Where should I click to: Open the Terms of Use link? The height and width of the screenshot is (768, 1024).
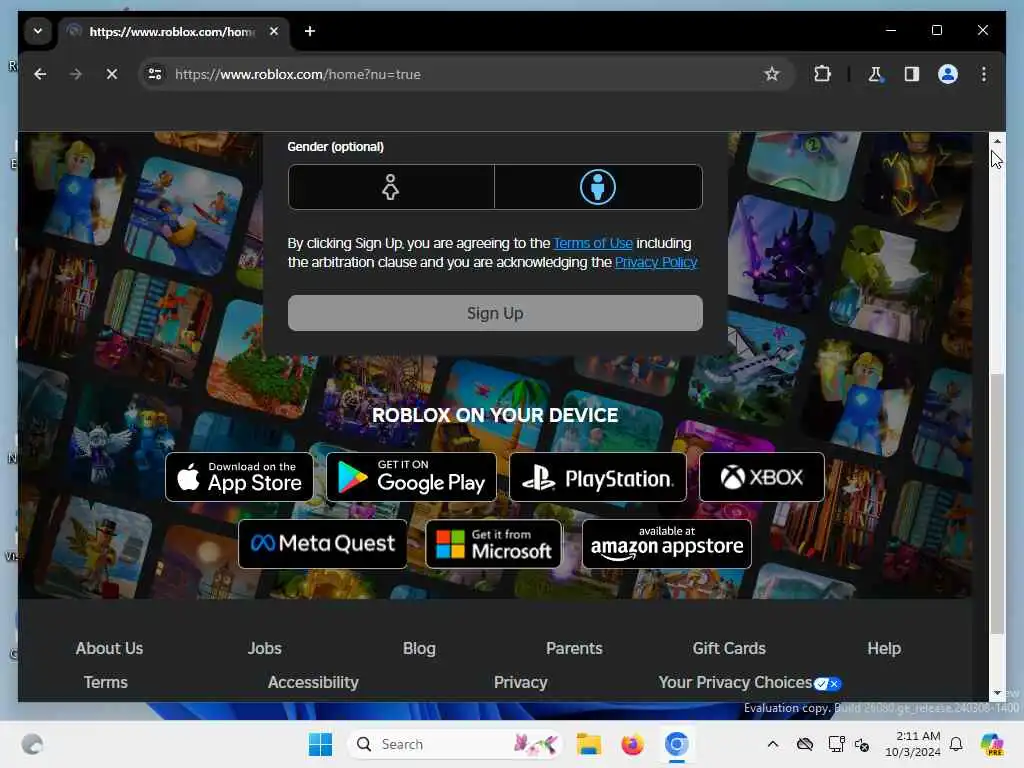[x=593, y=243]
